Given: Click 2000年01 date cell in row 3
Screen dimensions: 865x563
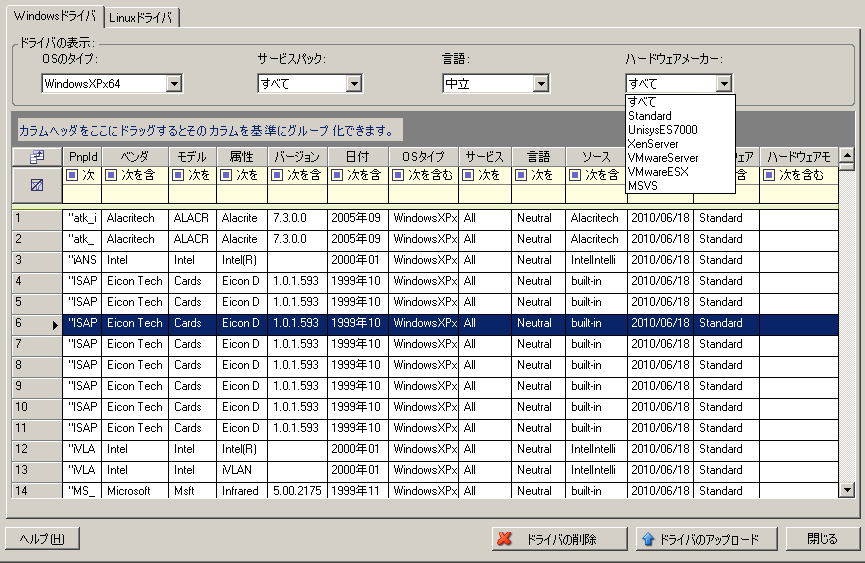Looking at the screenshot, I should [x=358, y=260].
